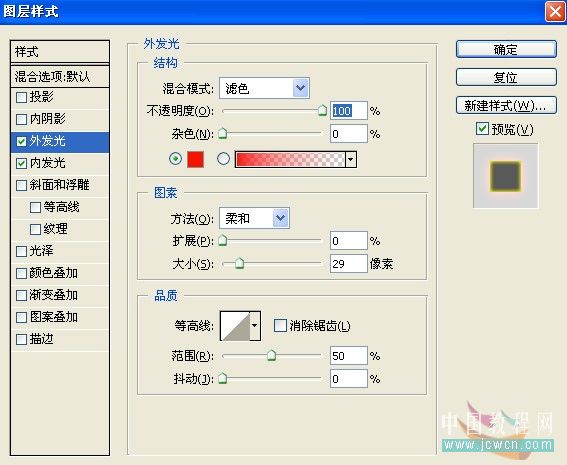Click the 不透明度 opacity input field
This screenshot has height=465, width=567.
(349, 111)
